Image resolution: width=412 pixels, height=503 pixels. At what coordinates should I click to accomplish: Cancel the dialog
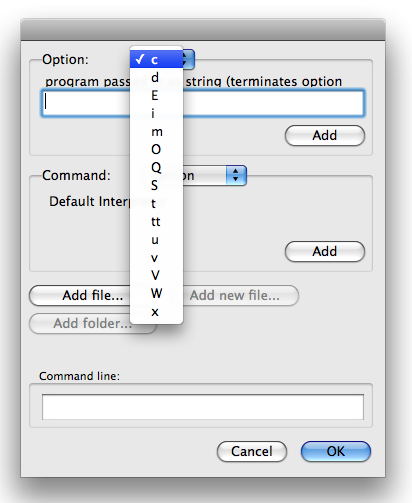click(252, 451)
